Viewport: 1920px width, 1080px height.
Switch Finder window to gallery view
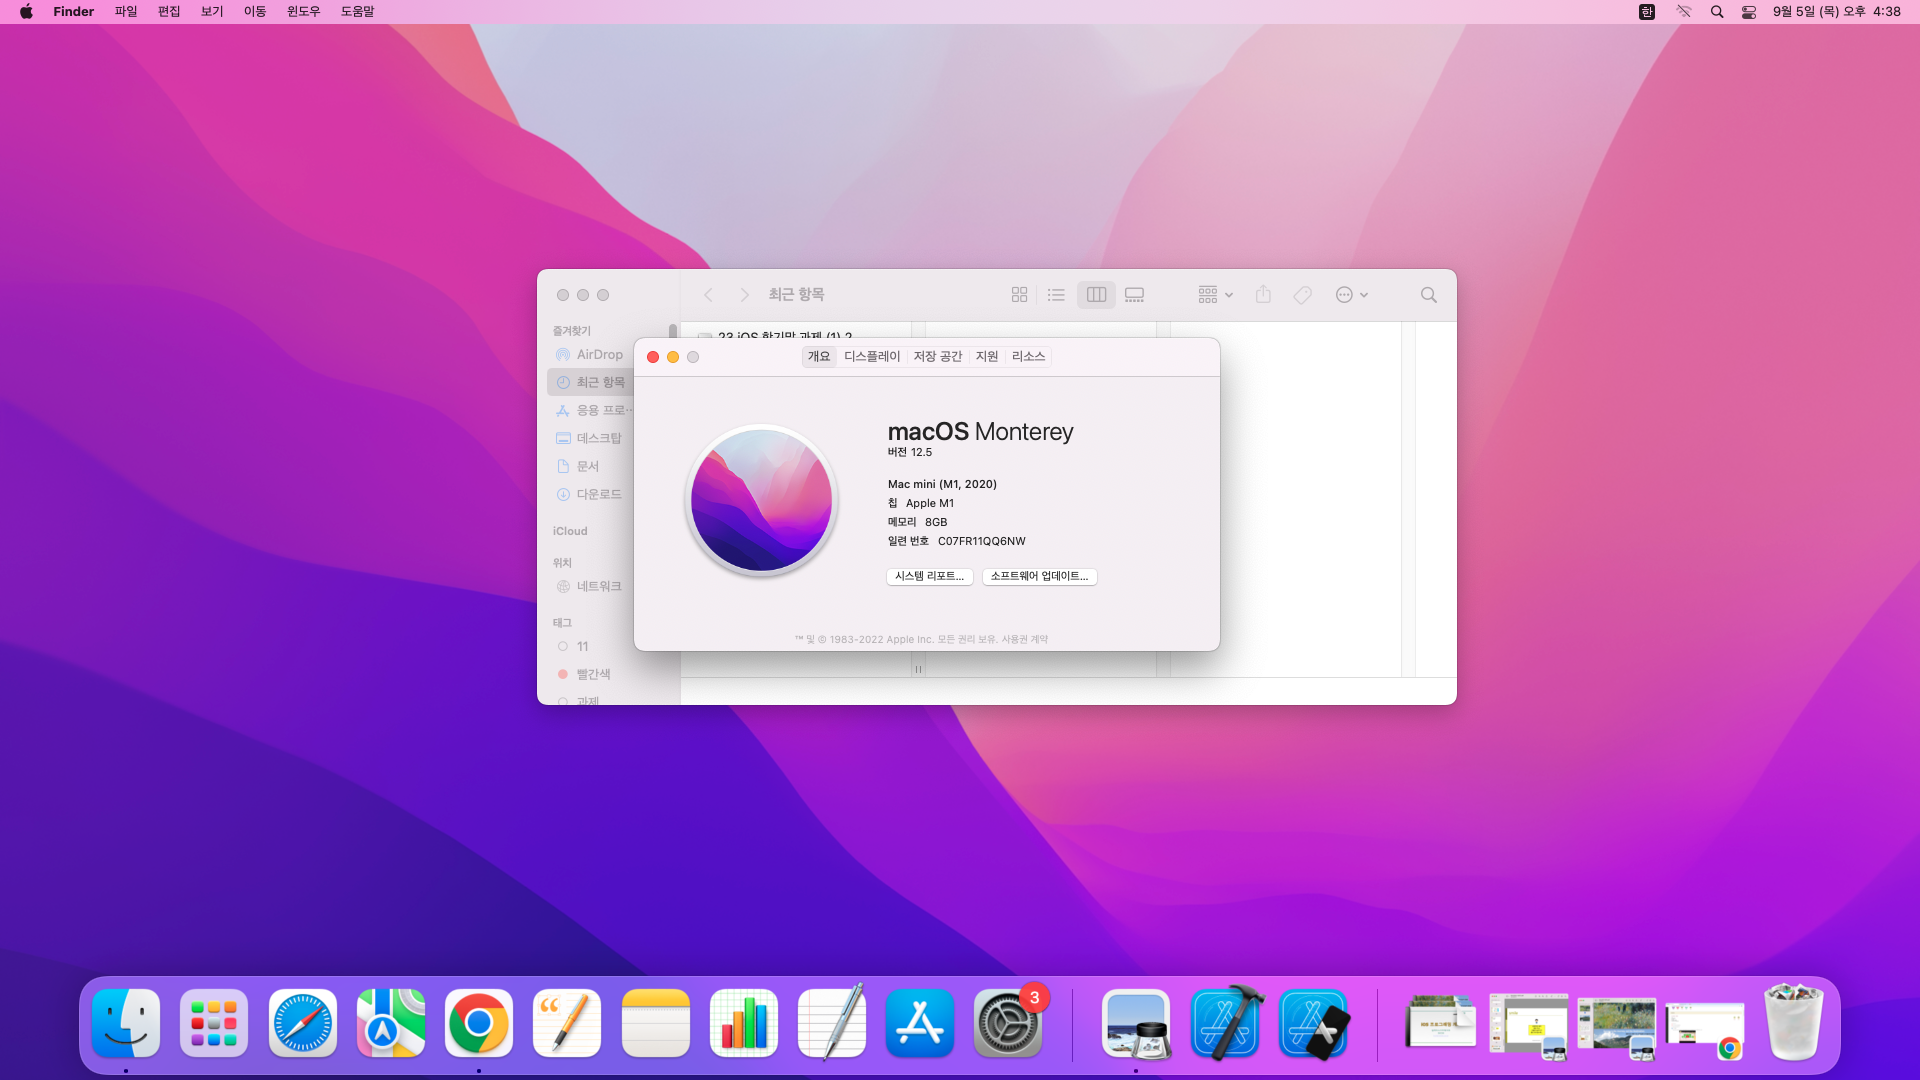tap(1134, 295)
